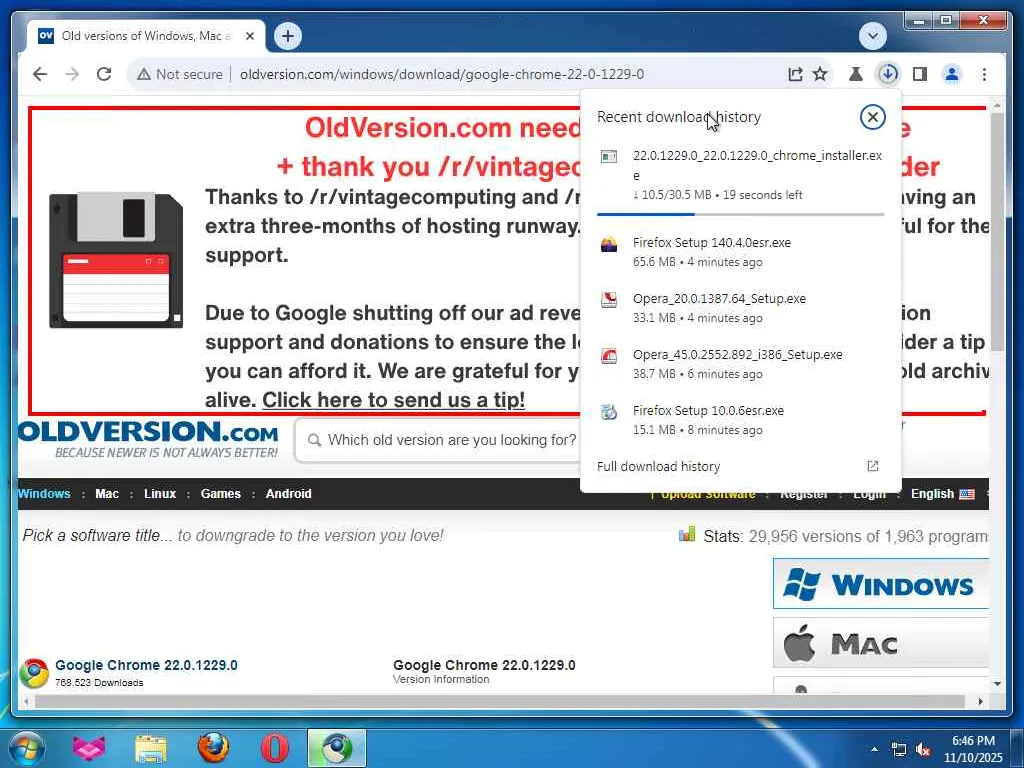
Task: Click the horizontal scrollbar thumb
Action: (500, 701)
